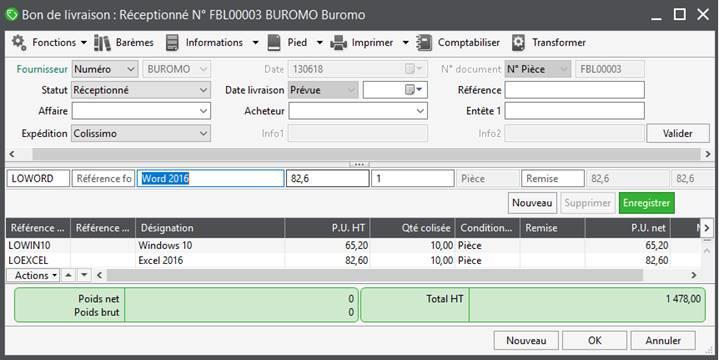This screenshot has width=719, height=360.
Task: Click the P.U. net column header
Action: point(627,228)
